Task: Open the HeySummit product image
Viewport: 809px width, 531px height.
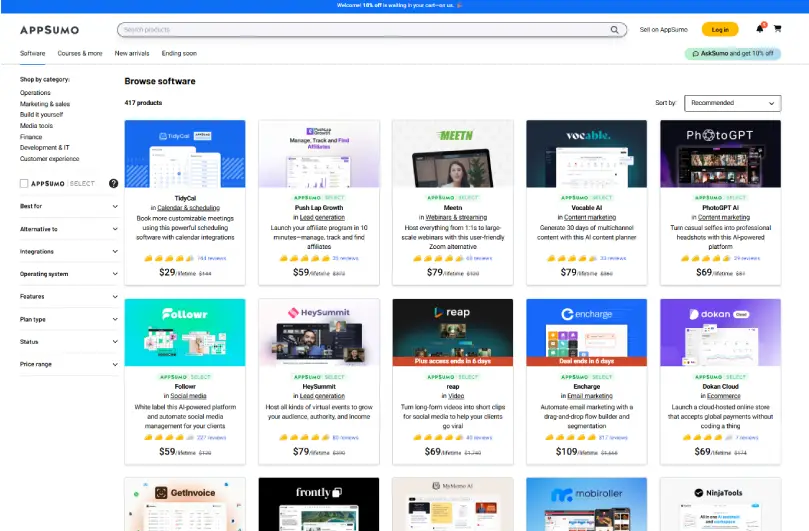Action: (x=319, y=332)
